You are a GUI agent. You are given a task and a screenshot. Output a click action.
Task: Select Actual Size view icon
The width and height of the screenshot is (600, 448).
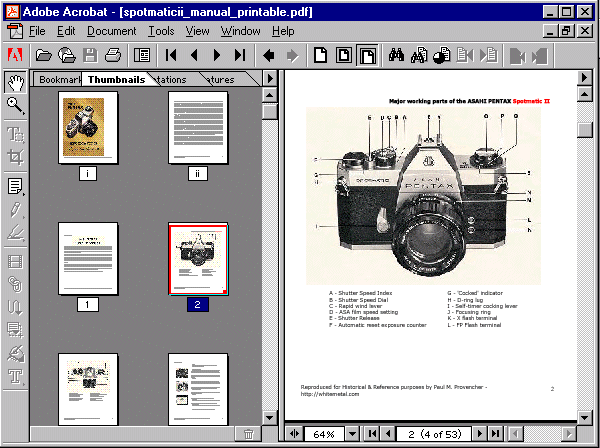coord(321,56)
